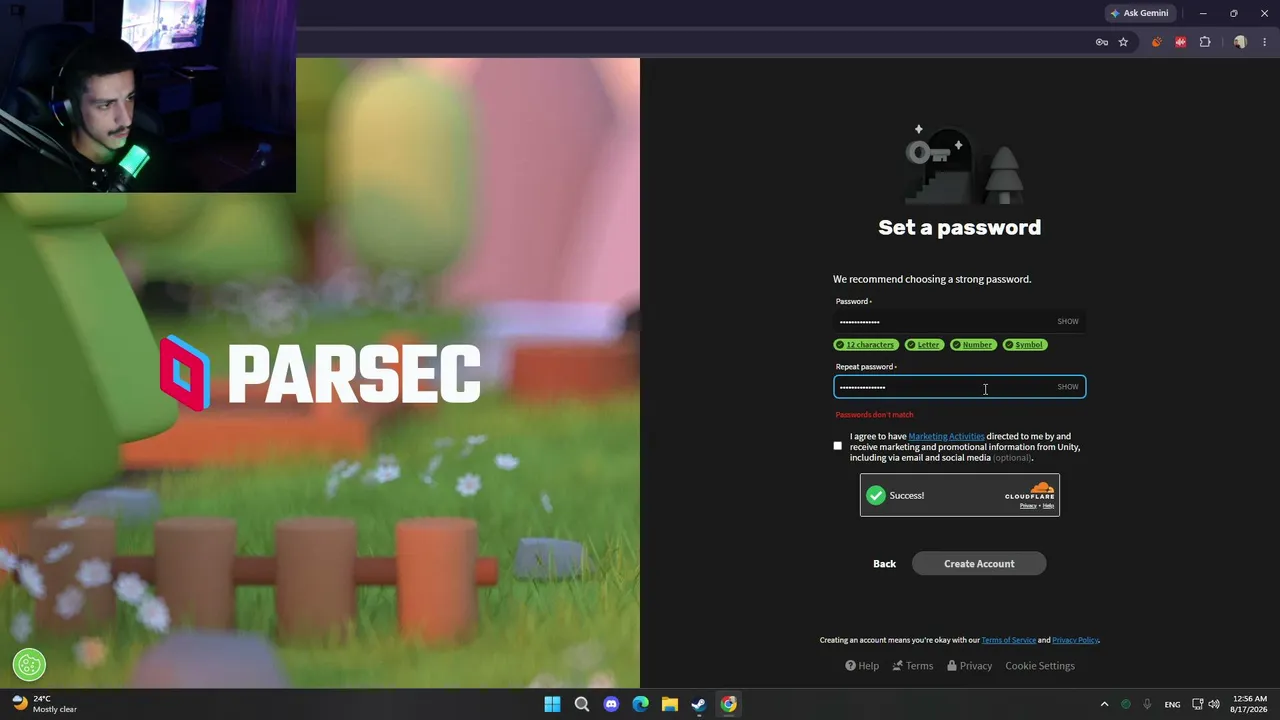Click Ask Gemini button

pyautogui.click(x=1139, y=13)
